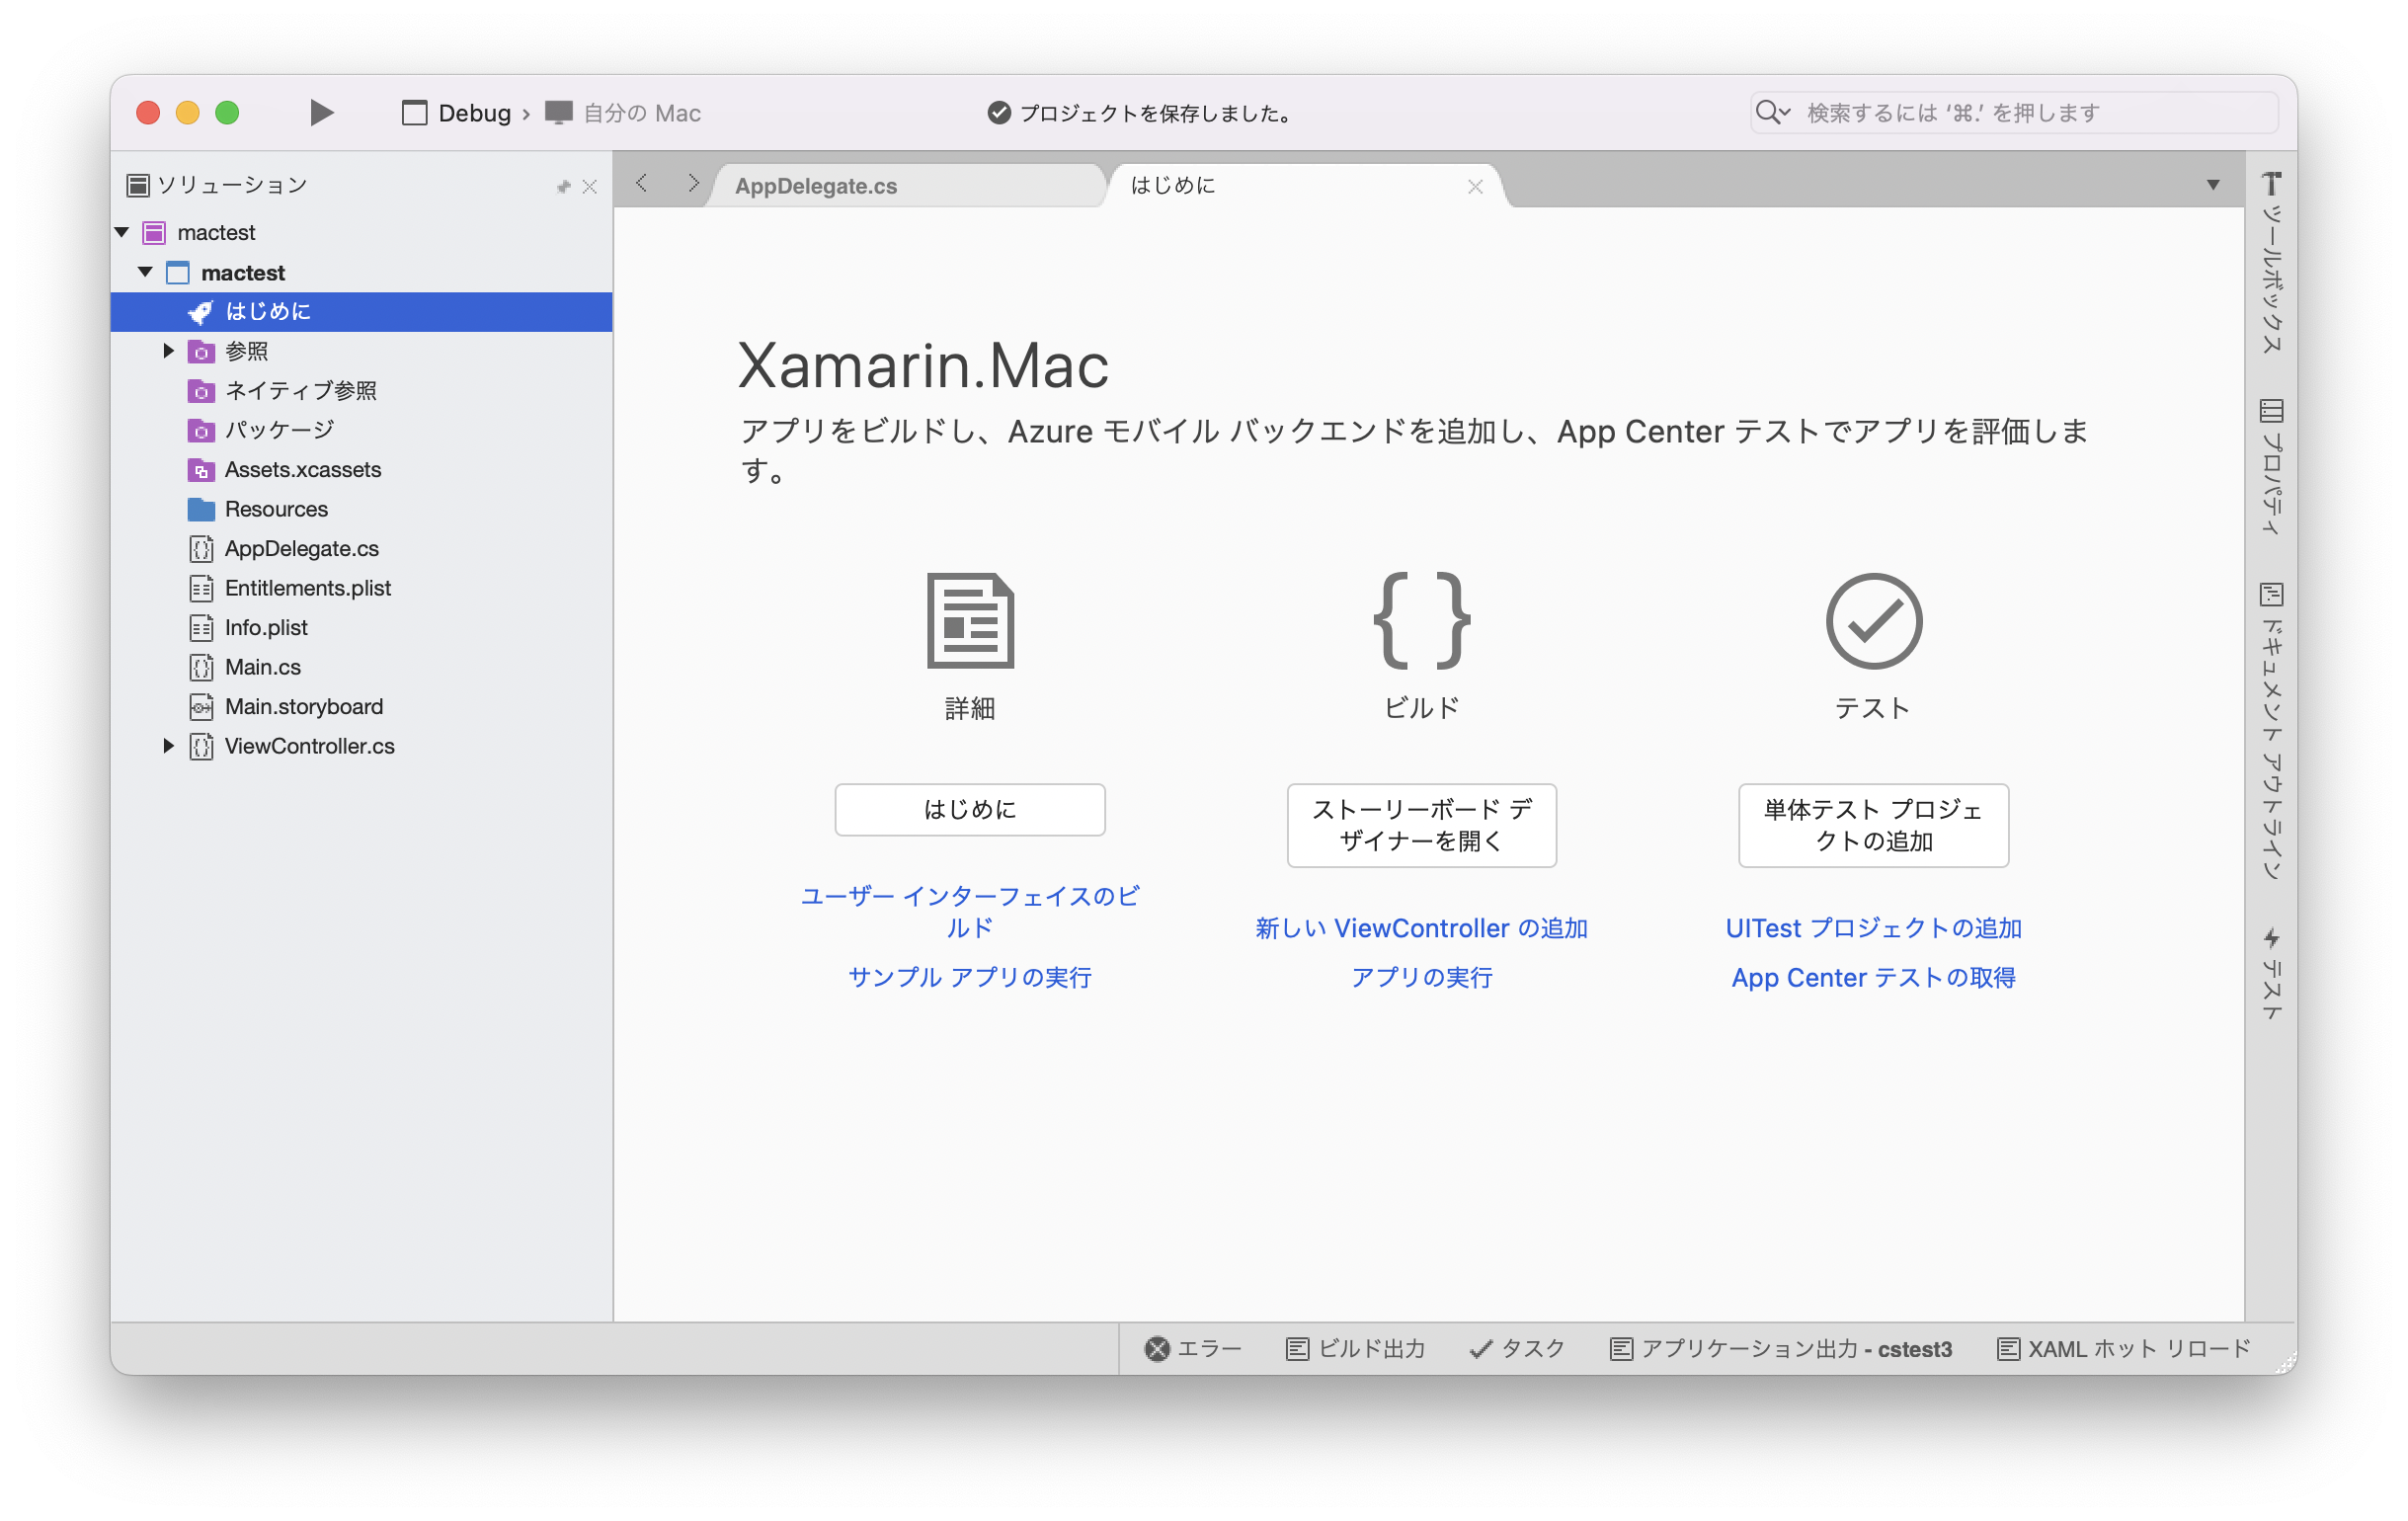Open サンプル アプリの実行 link

[970, 978]
